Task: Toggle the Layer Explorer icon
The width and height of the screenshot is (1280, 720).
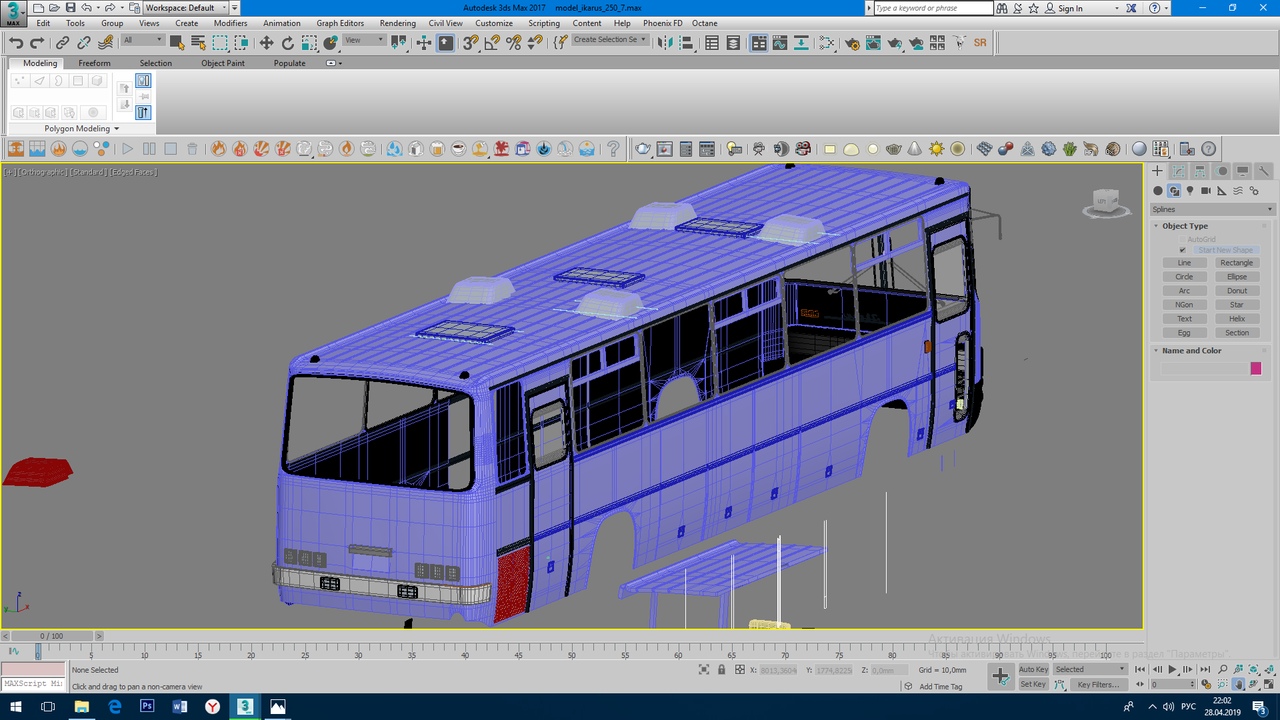Action: pyautogui.click(x=733, y=43)
